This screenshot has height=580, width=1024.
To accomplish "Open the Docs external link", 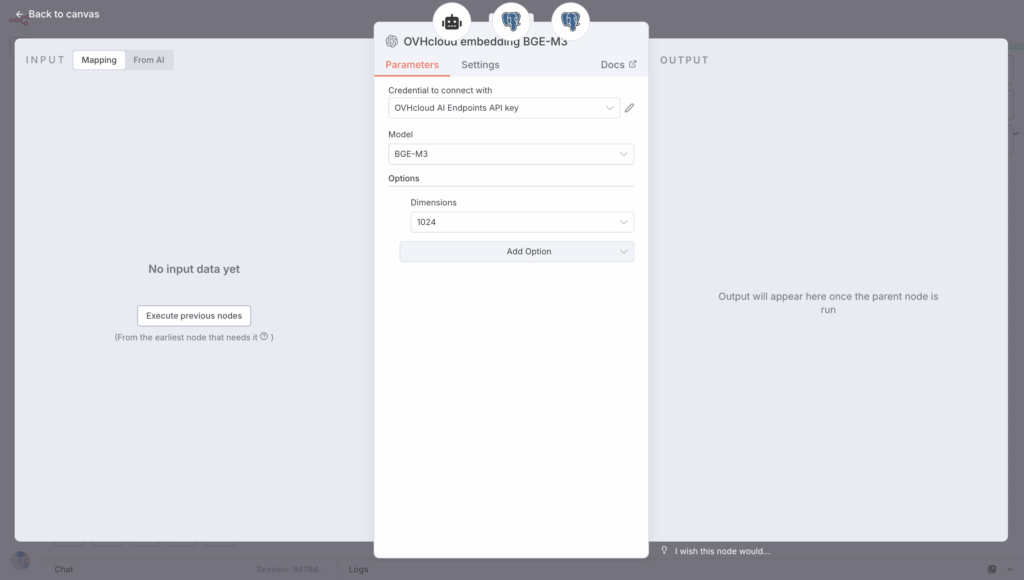I will [x=618, y=65].
